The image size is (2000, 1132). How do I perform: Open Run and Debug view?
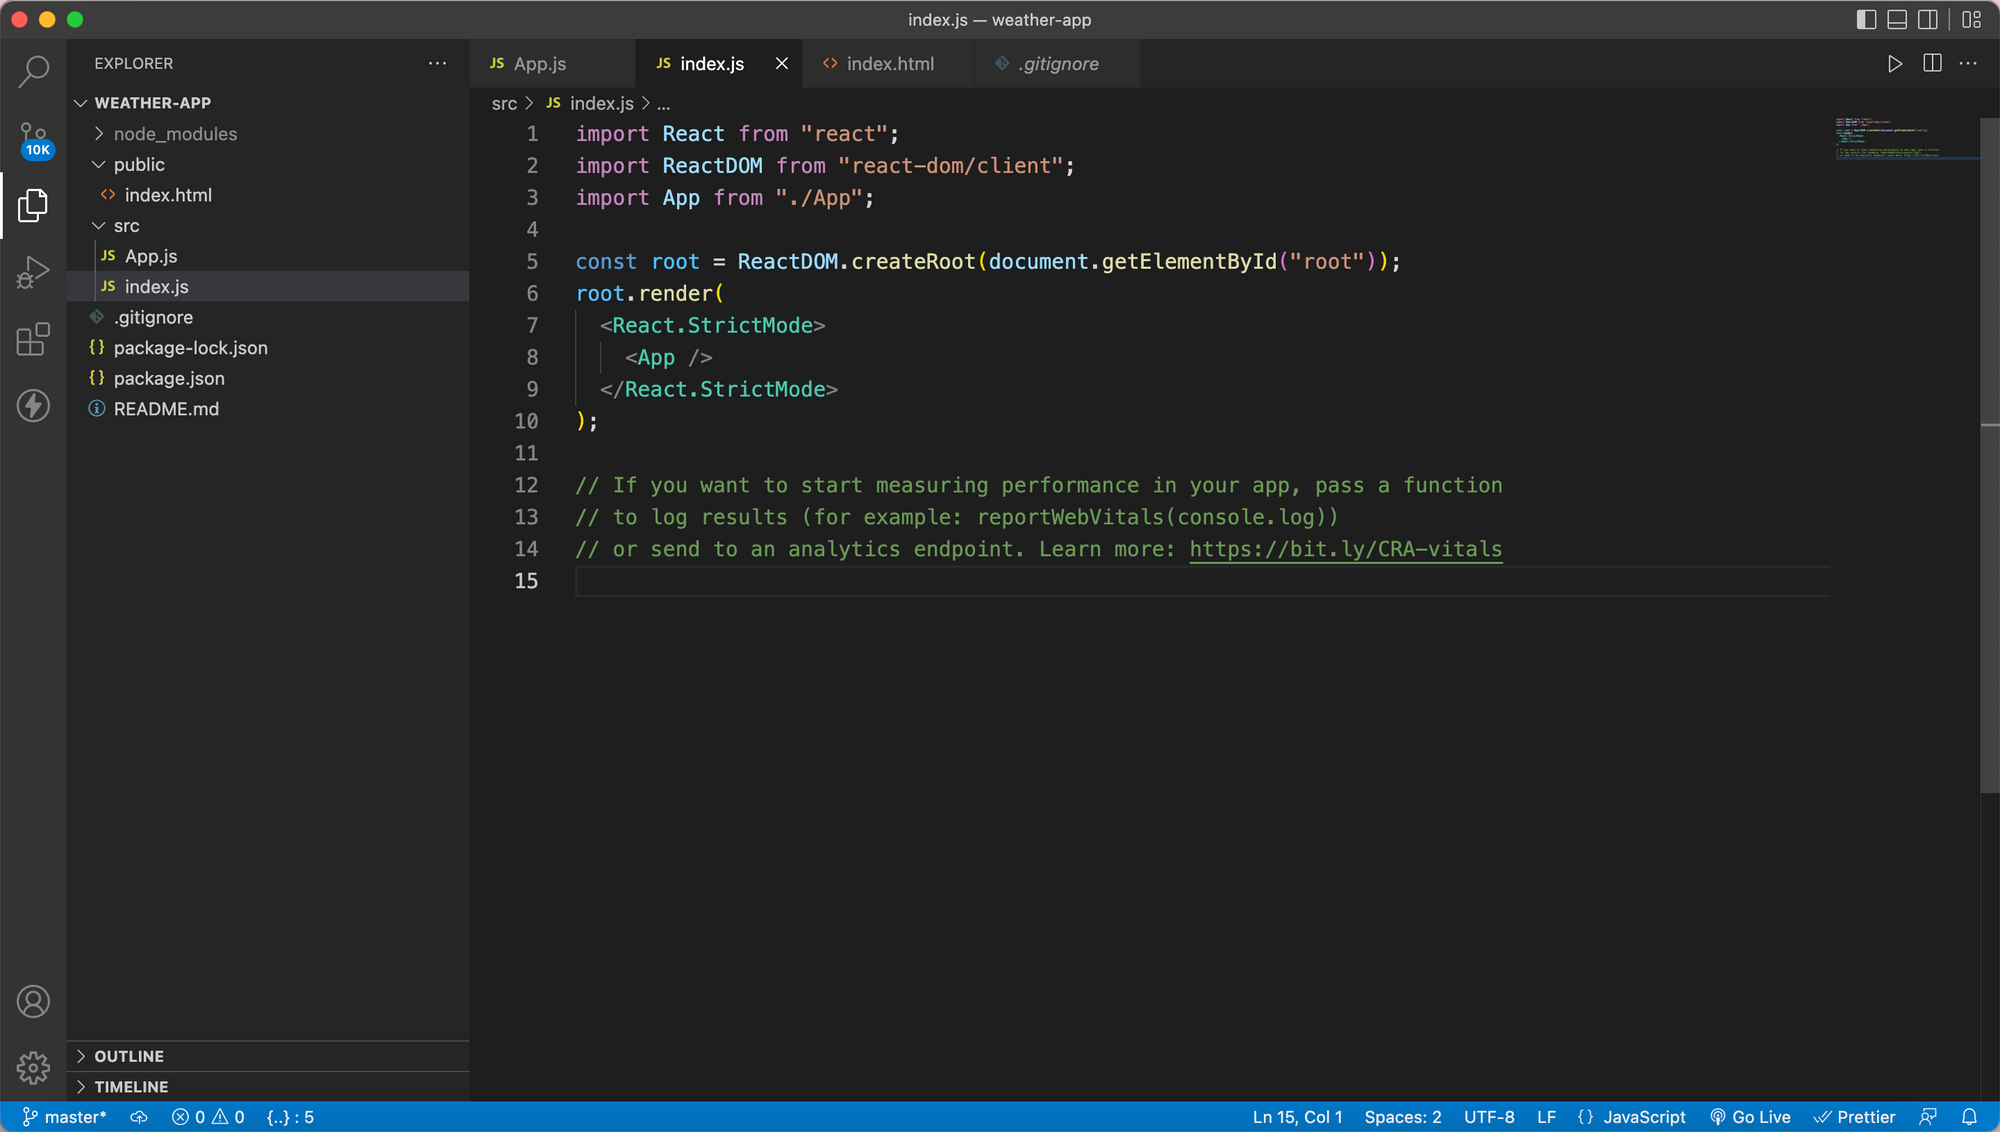coord(33,272)
